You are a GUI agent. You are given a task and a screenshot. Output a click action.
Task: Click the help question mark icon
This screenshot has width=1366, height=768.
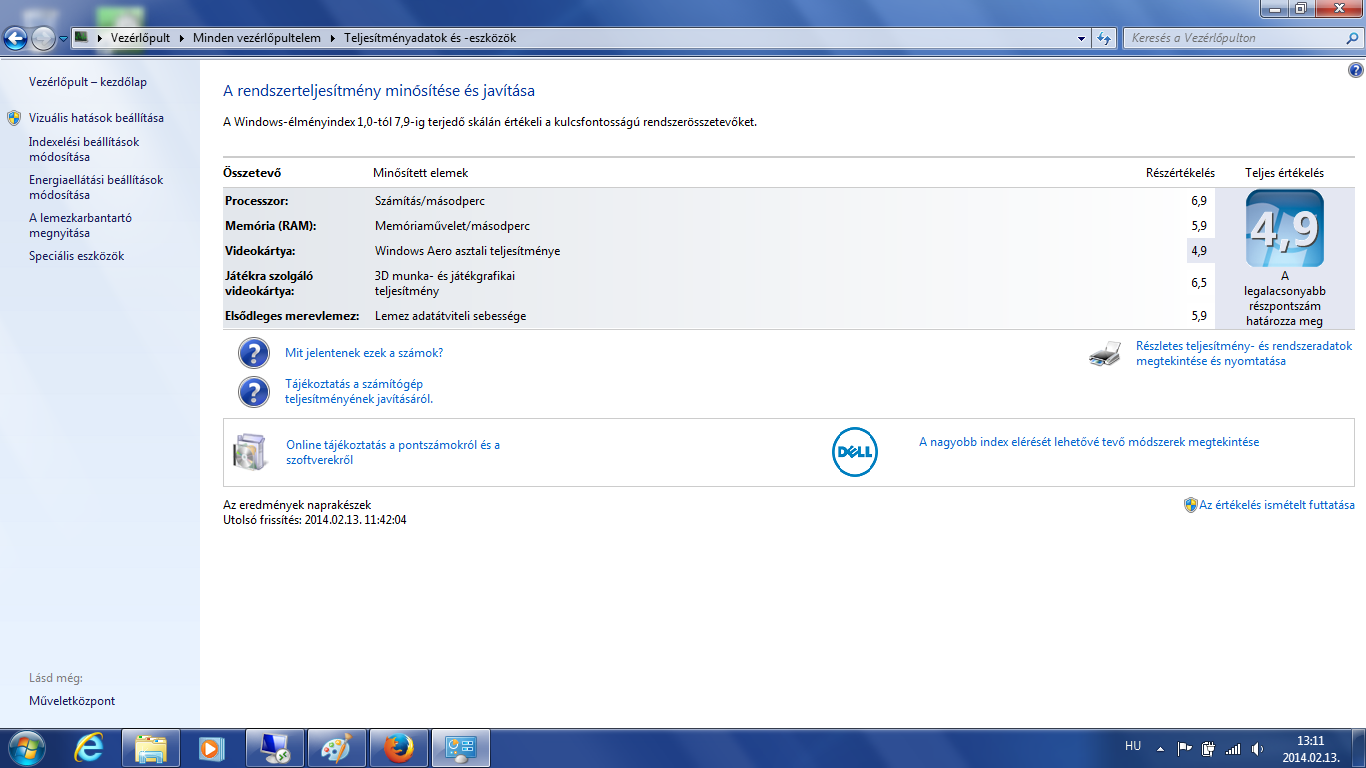[1355, 70]
